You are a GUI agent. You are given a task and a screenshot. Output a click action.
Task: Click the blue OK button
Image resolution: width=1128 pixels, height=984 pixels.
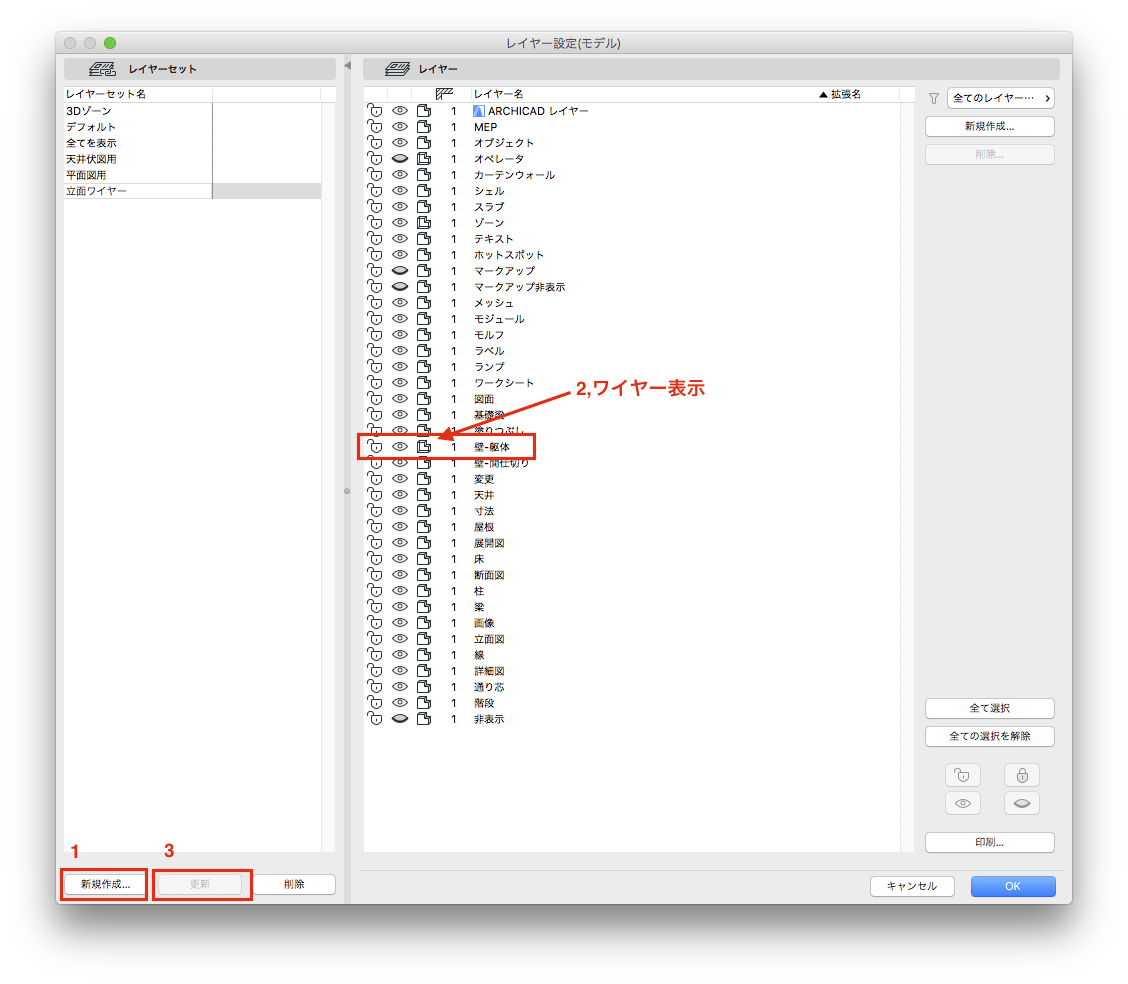(x=1013, y=886)
